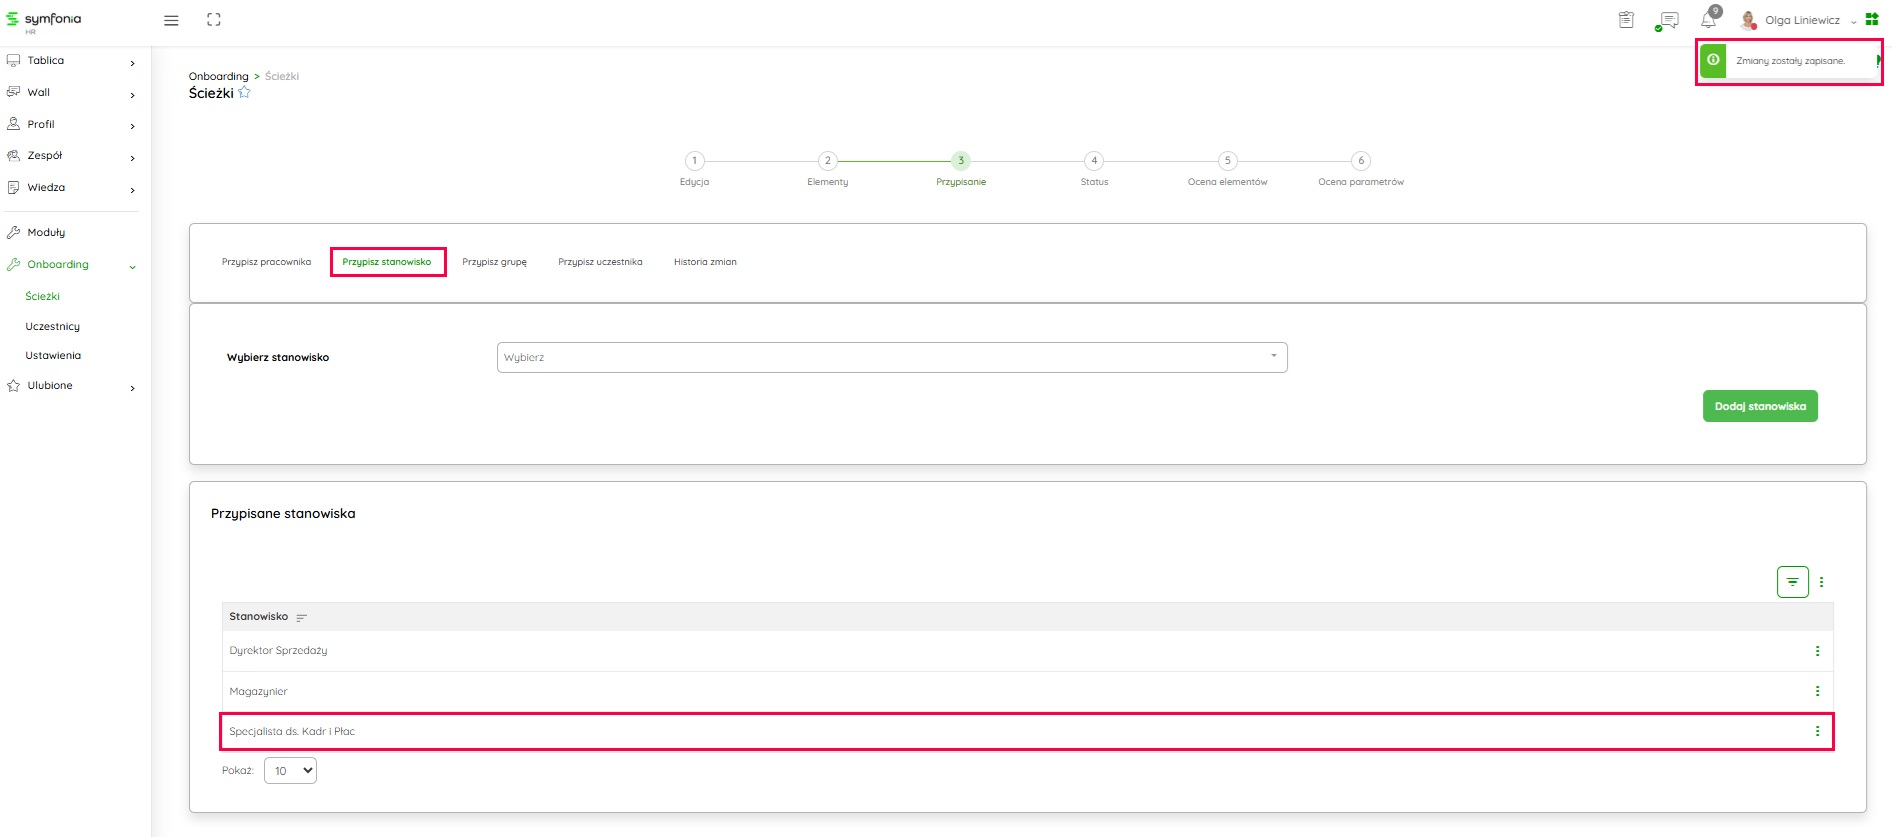Sort by the Stanowisko column
The width and height of the screenshot is (1892, 837).
(301, 617)
